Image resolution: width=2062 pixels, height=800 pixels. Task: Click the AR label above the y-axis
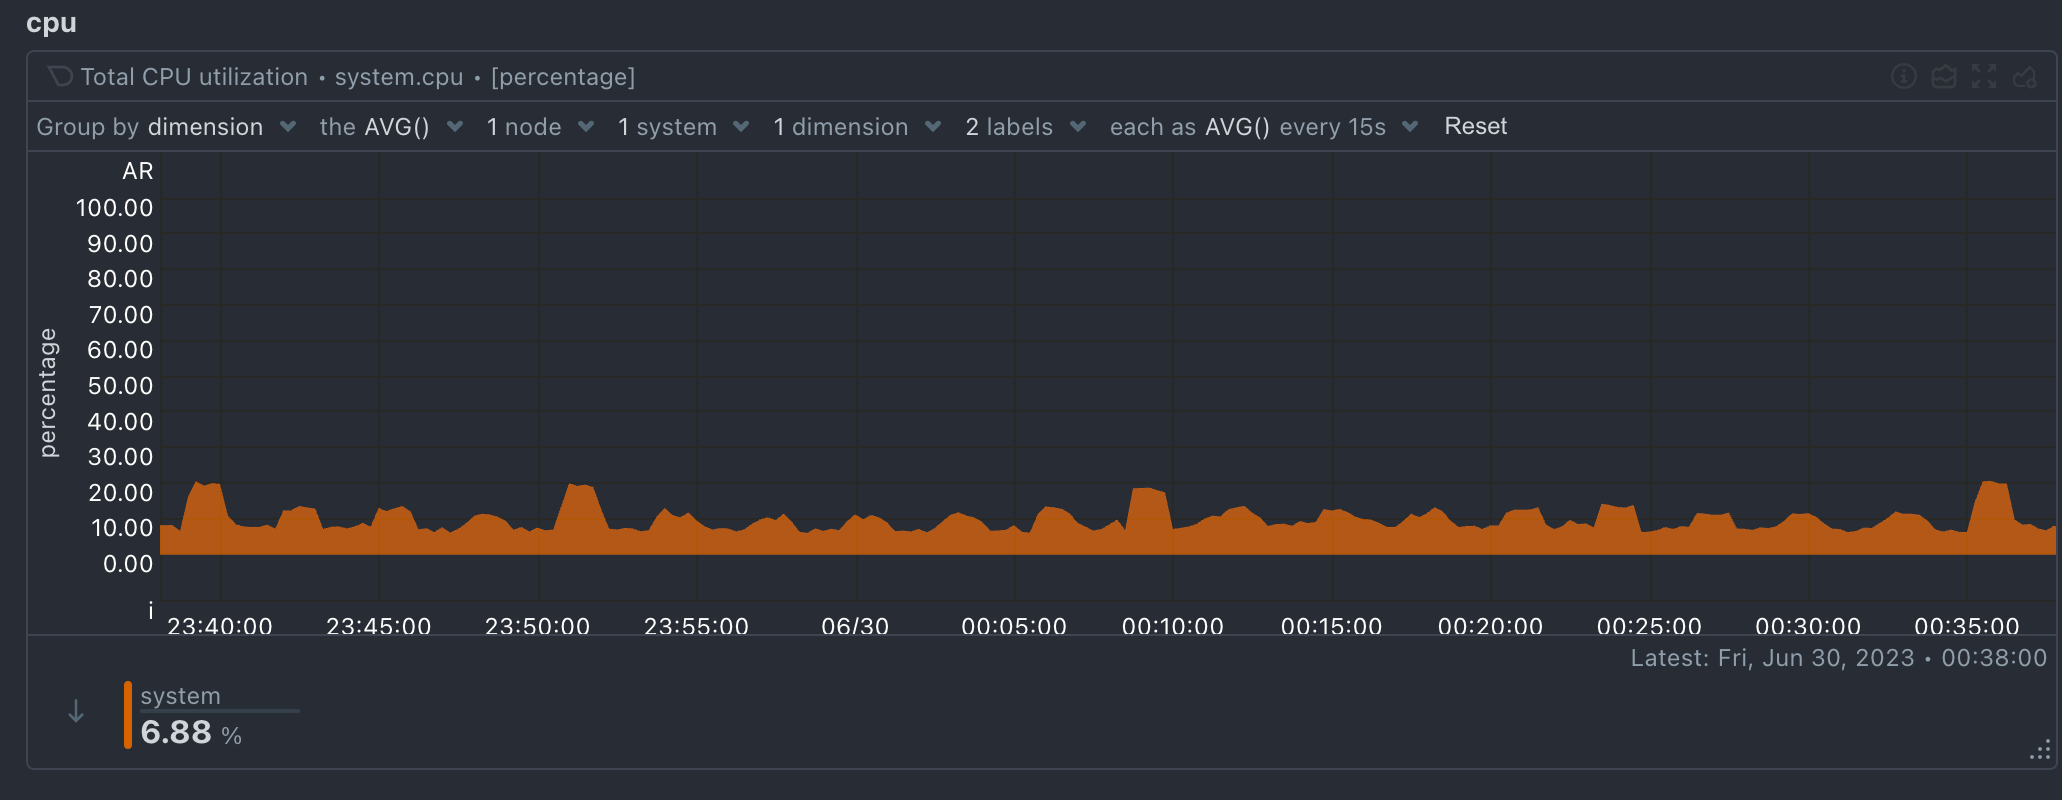tap(138, 171)
